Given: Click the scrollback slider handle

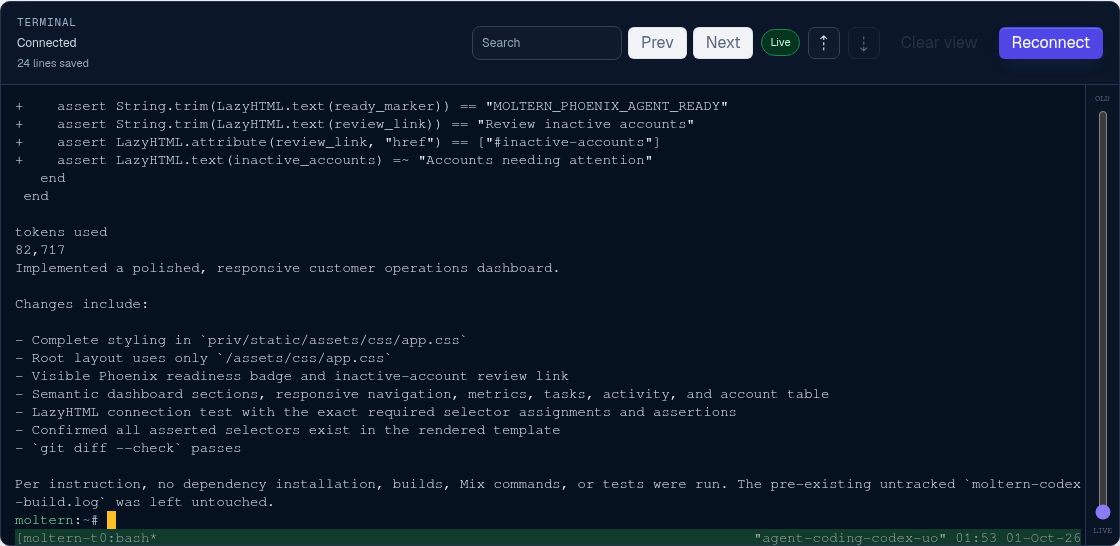Looking at the screenshot, I should pyautogui.click(x=1103, y=512).
